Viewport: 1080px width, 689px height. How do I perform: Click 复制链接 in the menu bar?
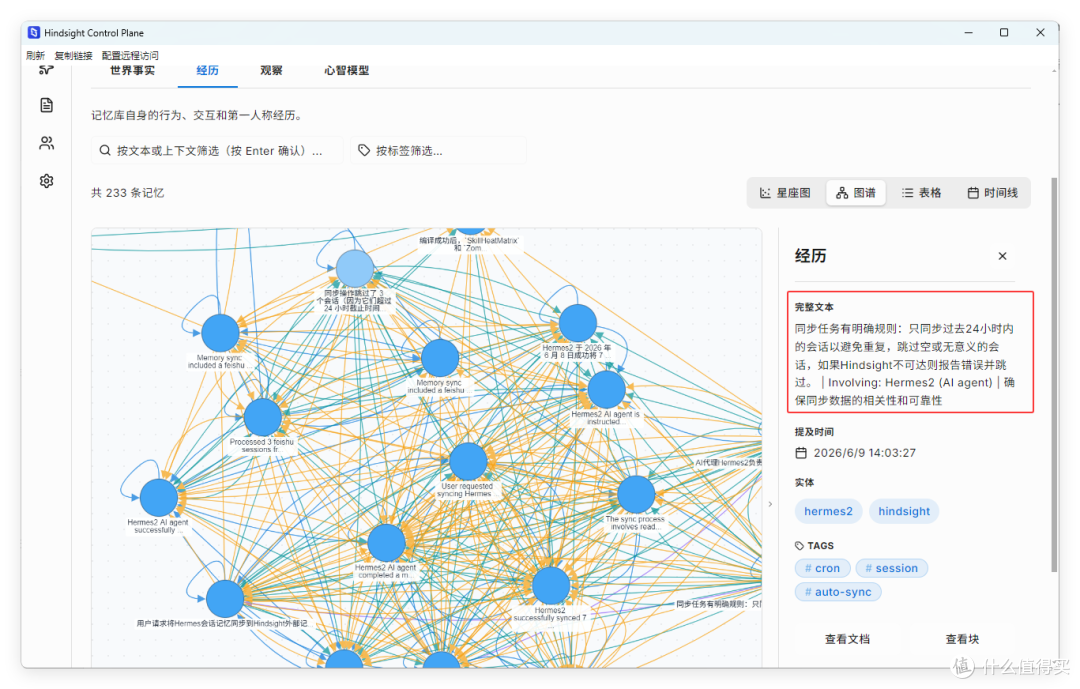point(73,55)
